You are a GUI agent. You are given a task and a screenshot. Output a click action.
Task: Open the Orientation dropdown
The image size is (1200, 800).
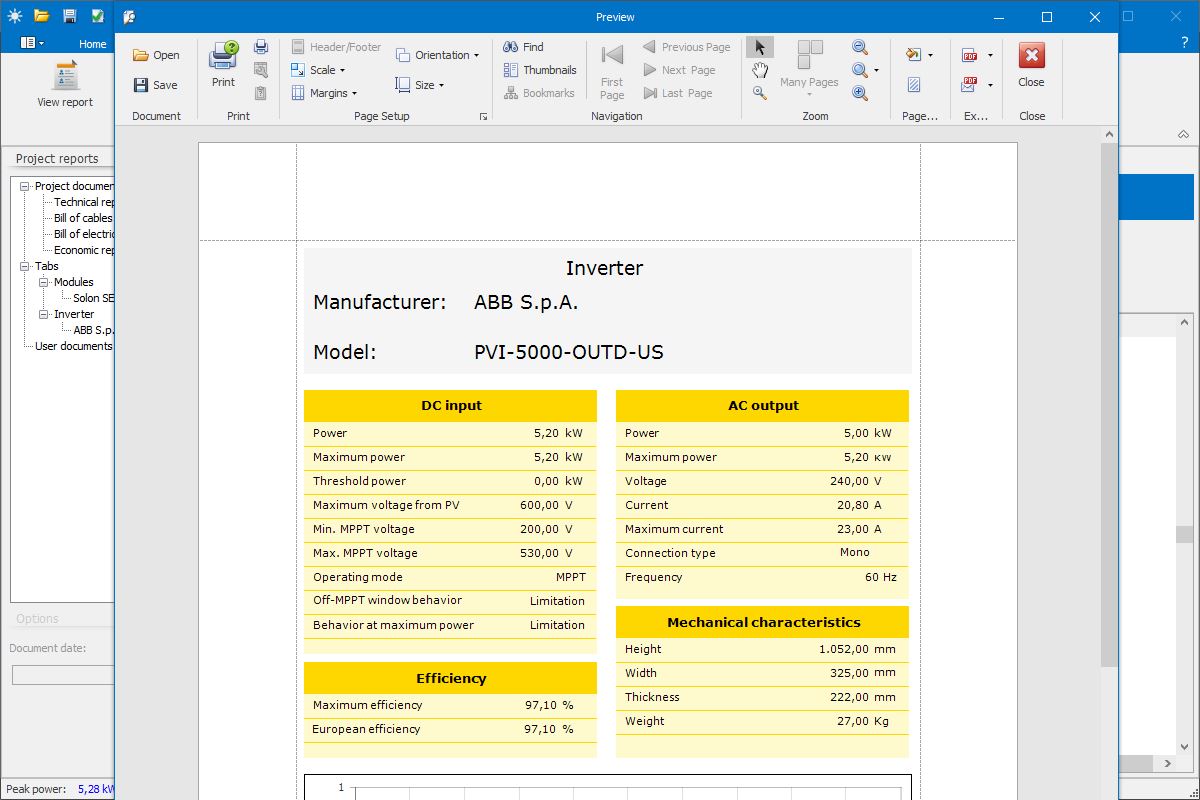click(x=437, y=55)
